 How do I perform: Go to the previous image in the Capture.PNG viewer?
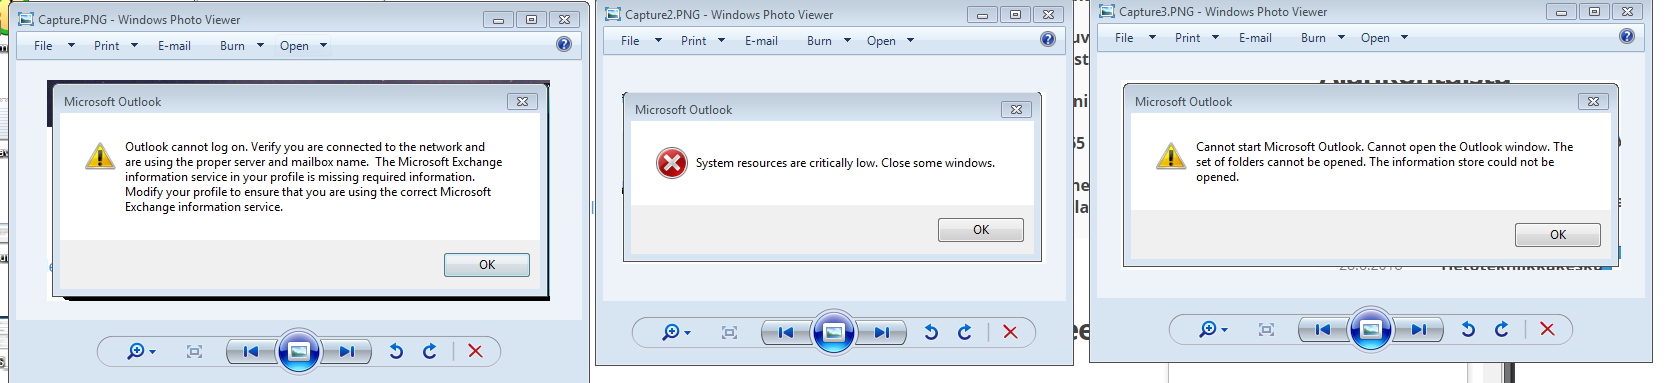(251, 351)
